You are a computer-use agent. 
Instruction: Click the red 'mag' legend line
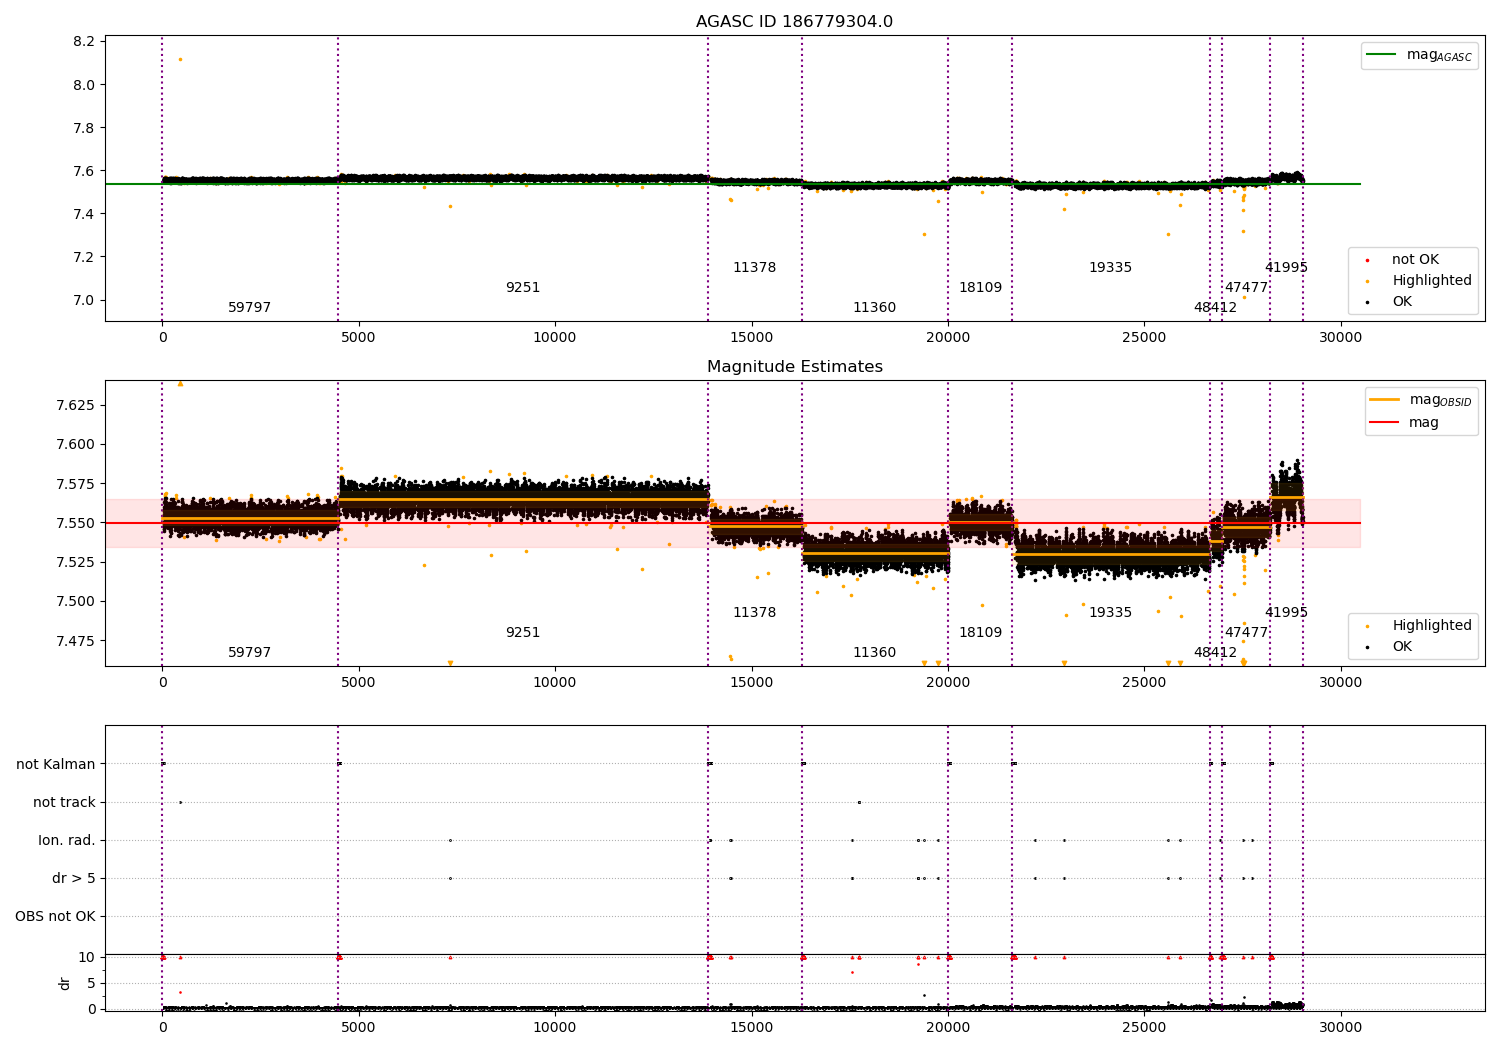point(1385,423)
